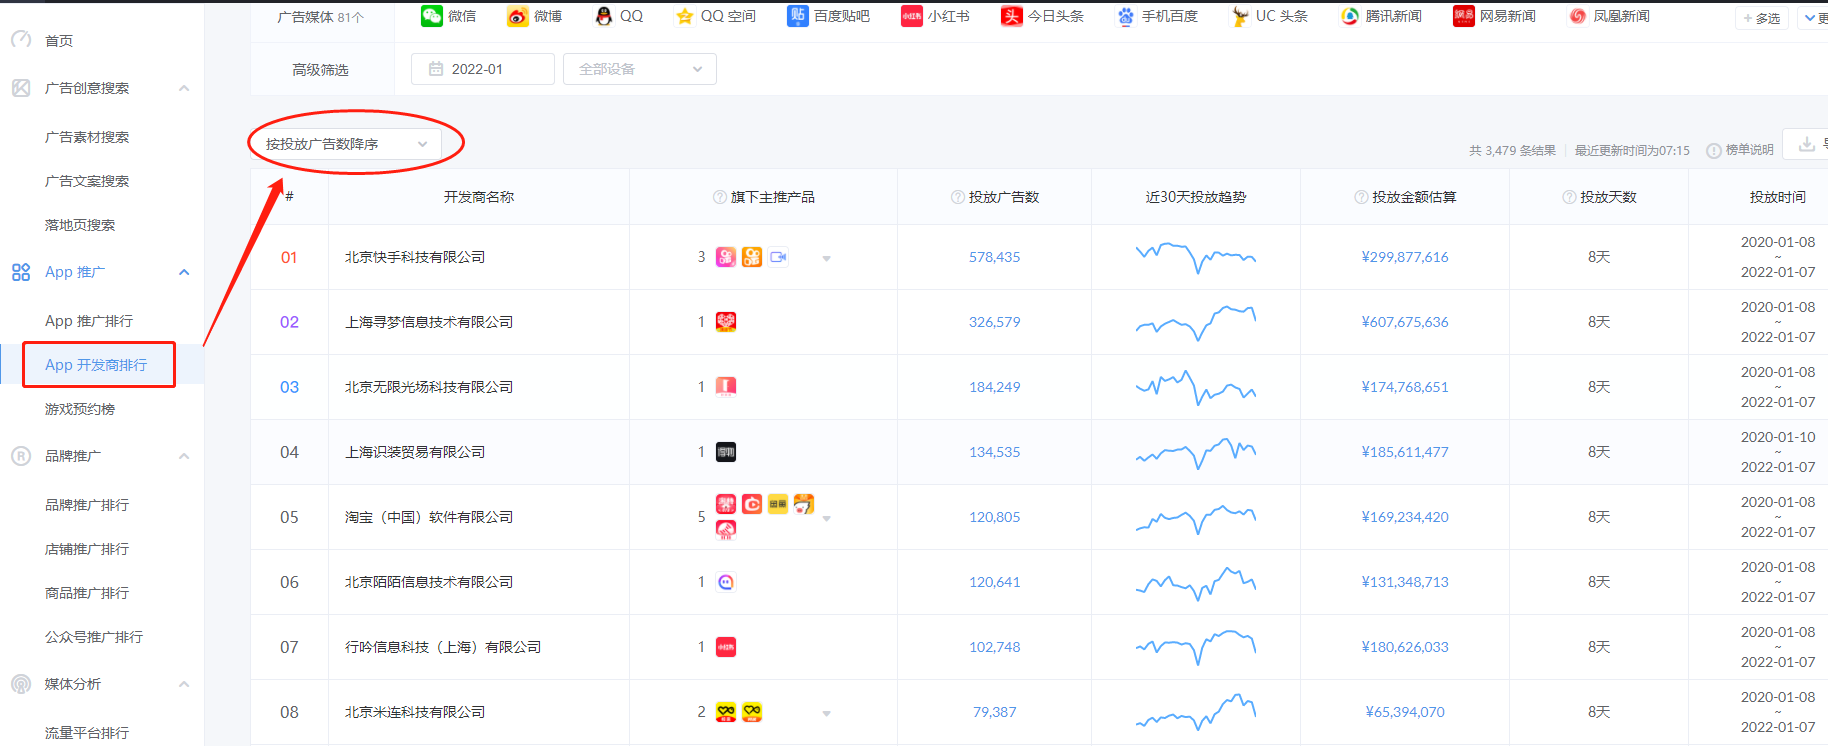Expand products list for 北京米连科技有限公司
This screenshot has height=746, width=1828.
point(827,713)
